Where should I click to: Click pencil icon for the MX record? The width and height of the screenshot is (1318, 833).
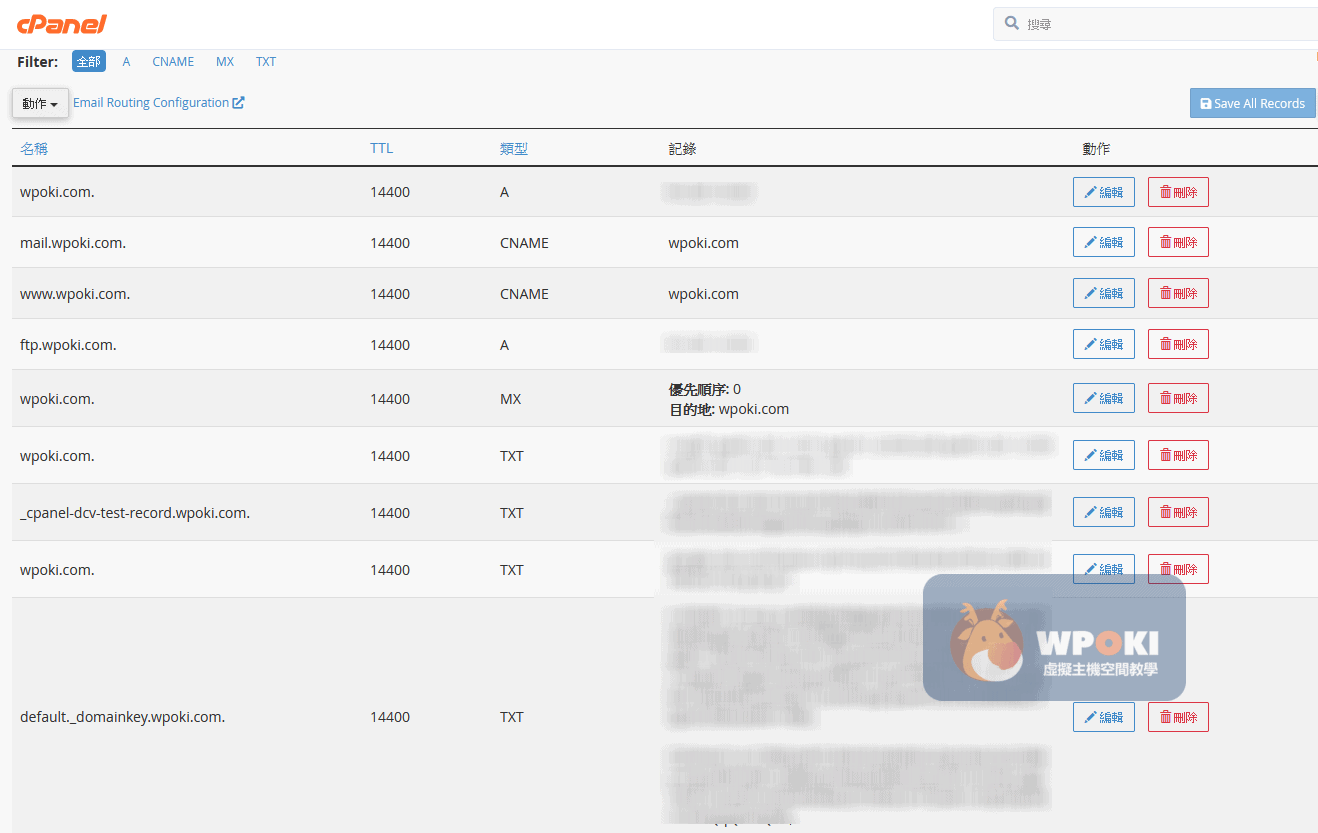pos(1091,398)
